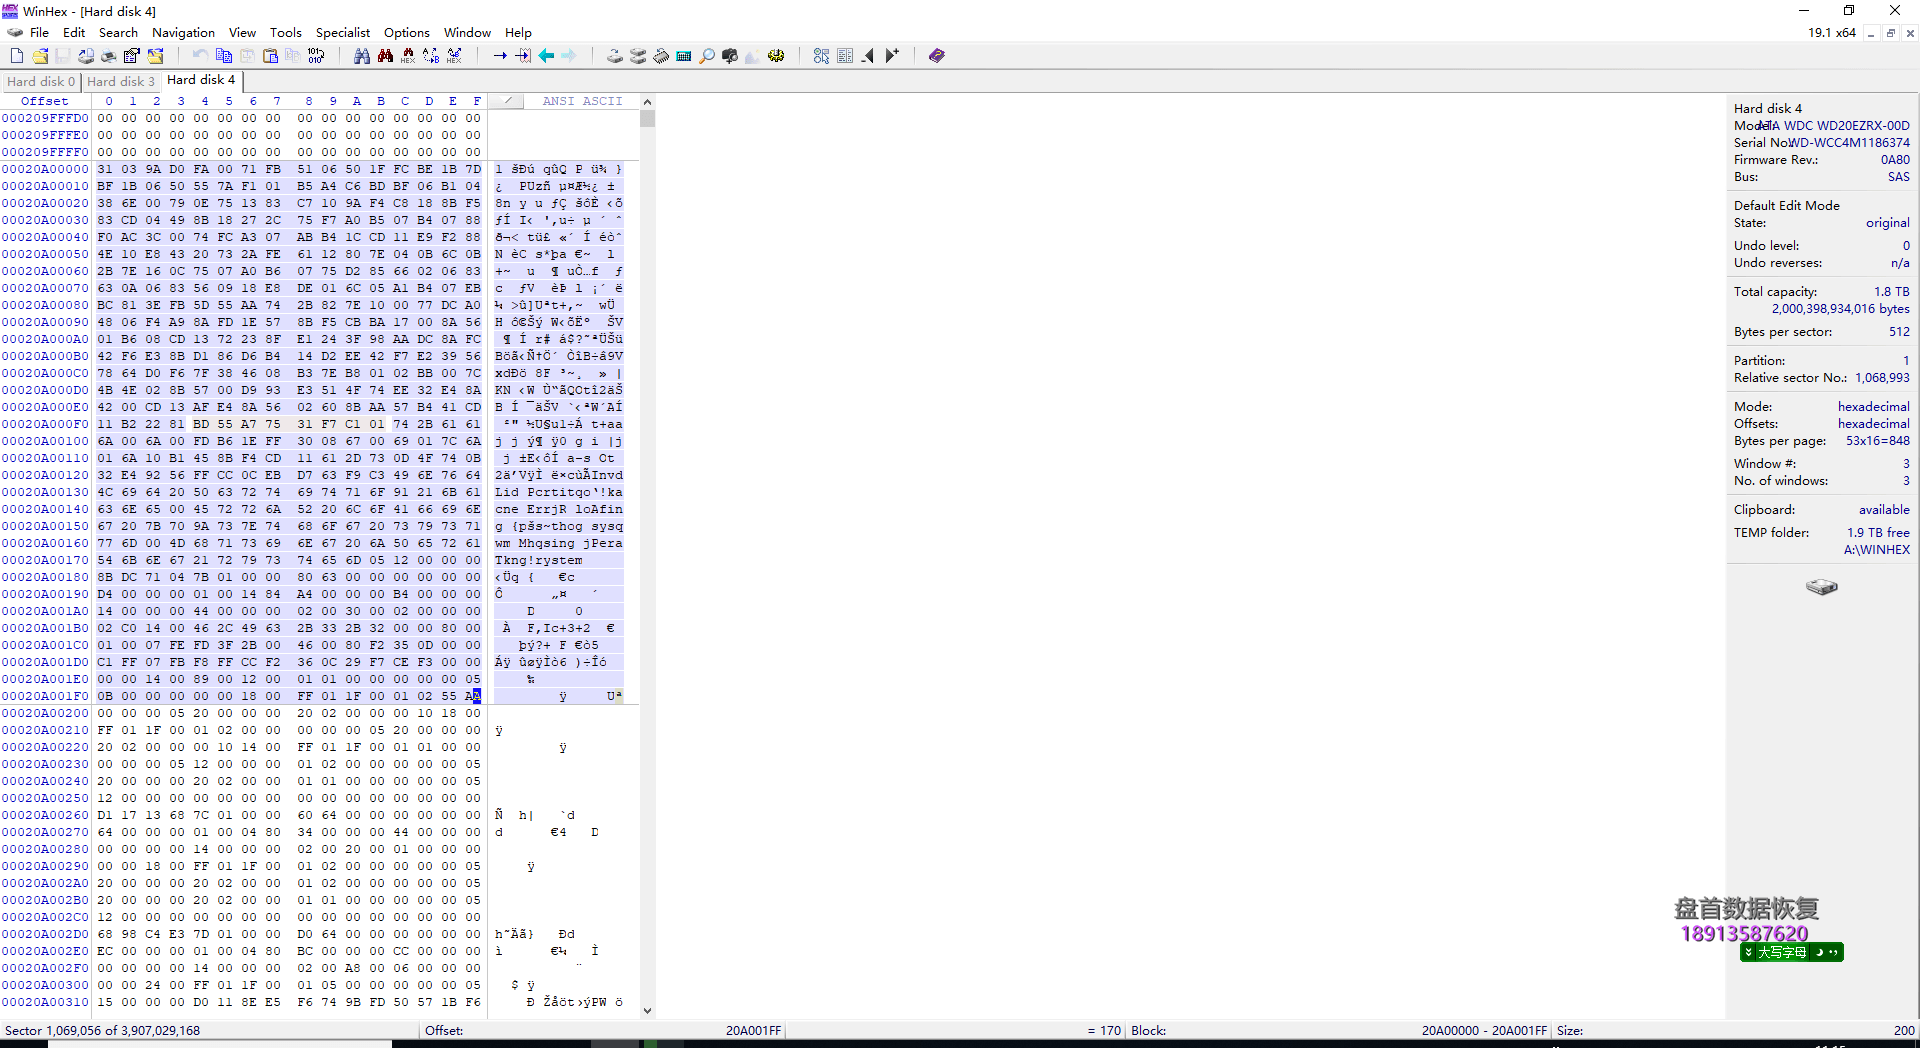
Task: Select the Hard disk 4 tab
Action: pyautogui.click(x=201, y=80)
